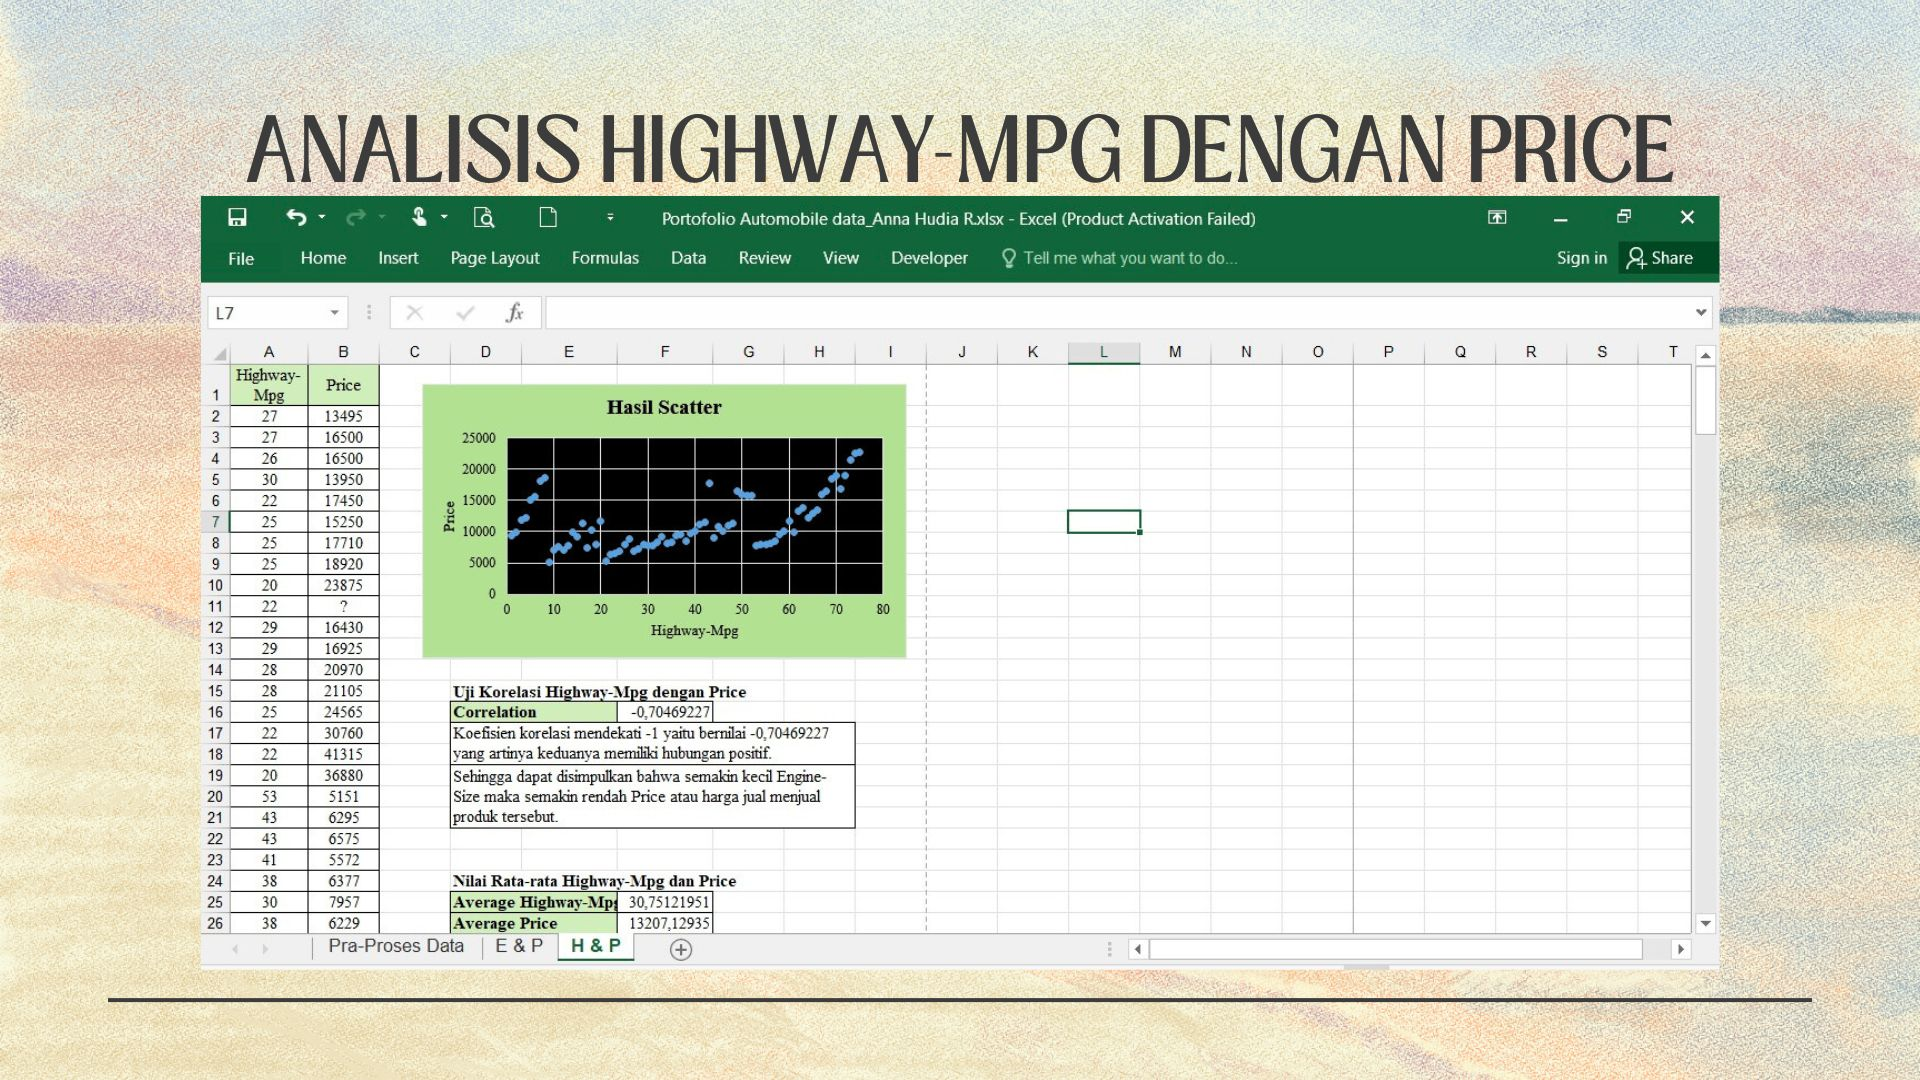The height and width of the screenshot is (1080, 1920).
Task: Open the Undo history dropdown arrow
Action: (322, 217)
